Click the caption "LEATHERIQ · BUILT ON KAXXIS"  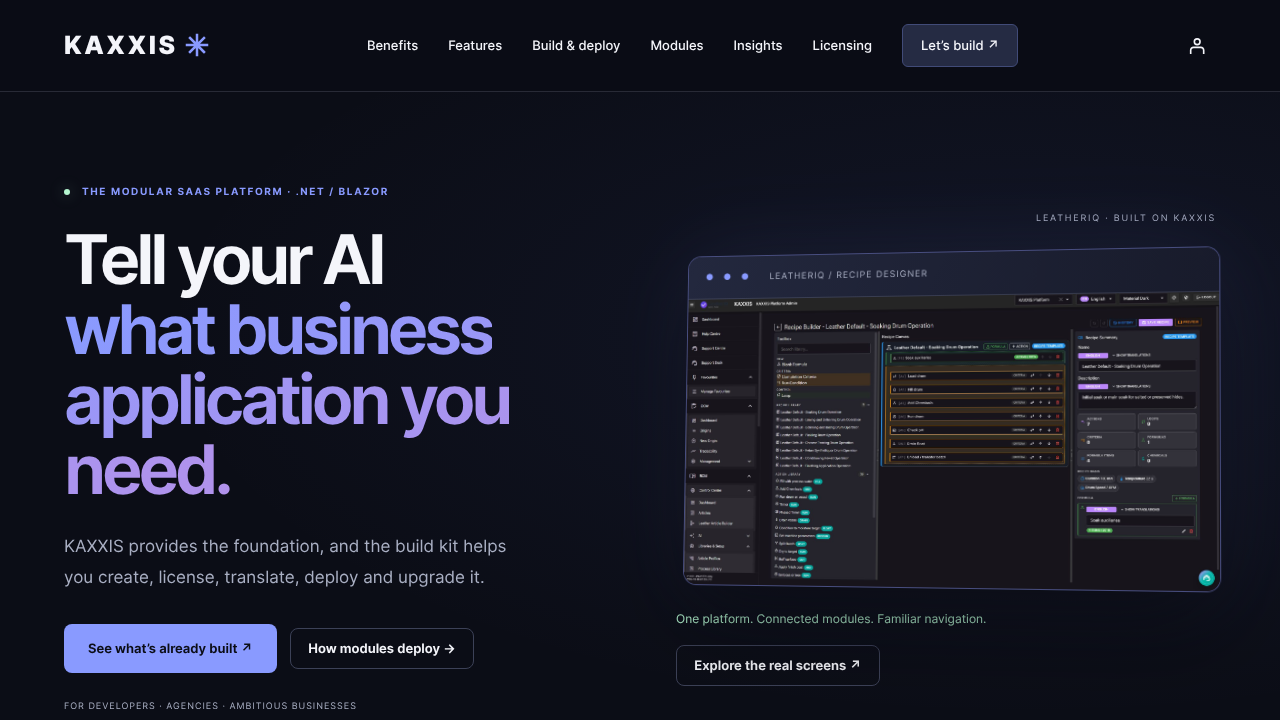click(1126, 218)
